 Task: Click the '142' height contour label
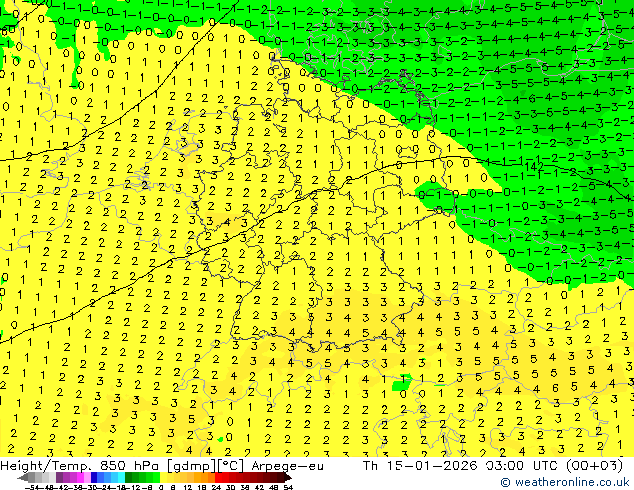pos(534,166)
